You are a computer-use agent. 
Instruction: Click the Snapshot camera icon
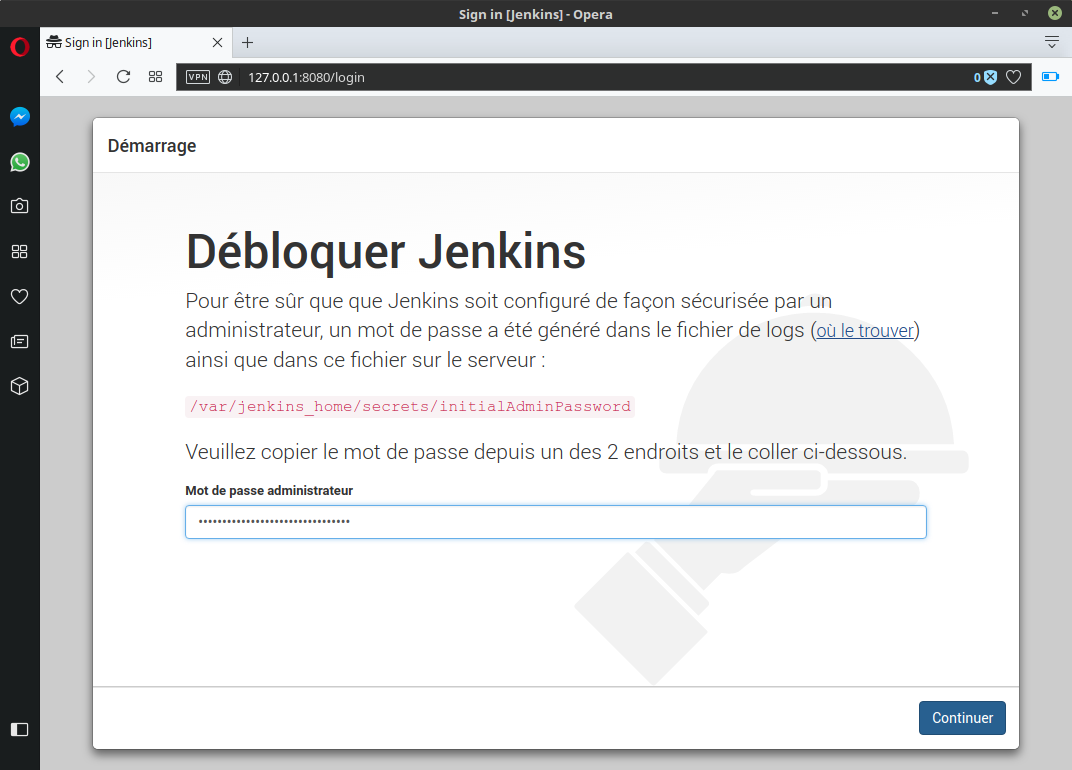click(19, 206)
